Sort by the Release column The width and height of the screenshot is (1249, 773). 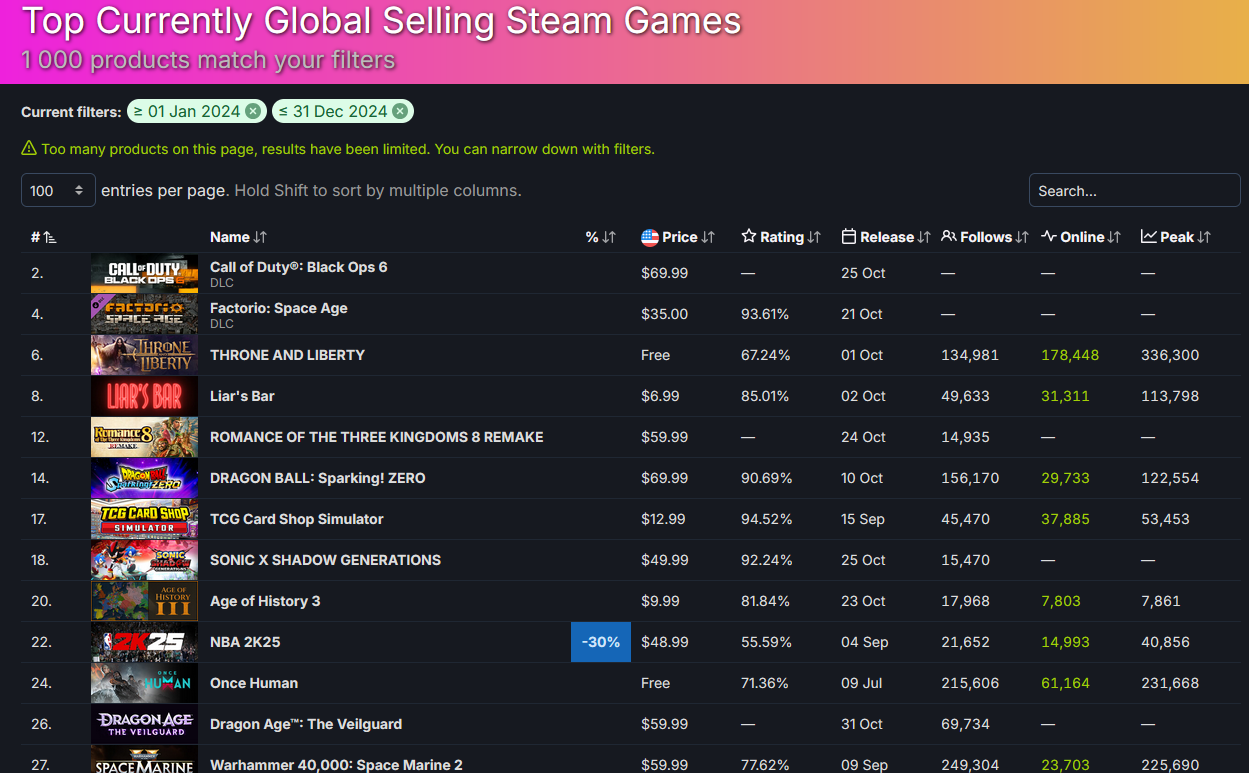click(x=886, y=237)
